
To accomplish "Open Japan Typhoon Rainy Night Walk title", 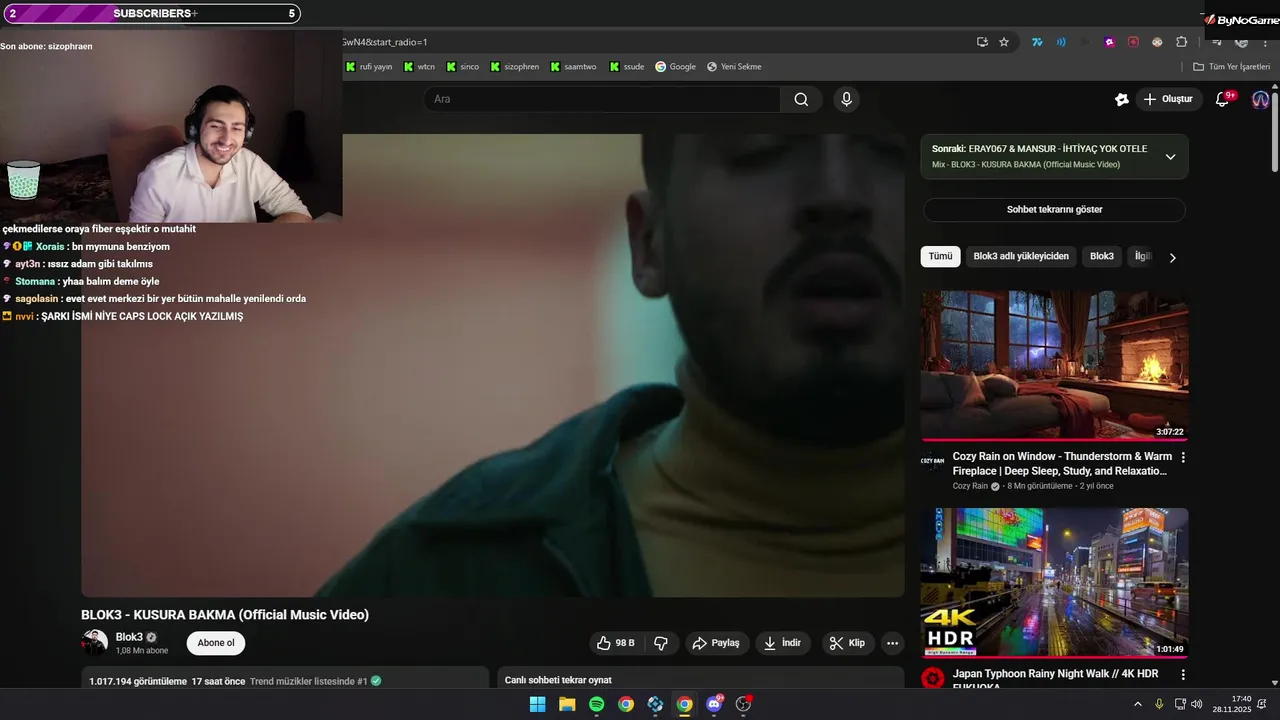I will click(1055, 679).
